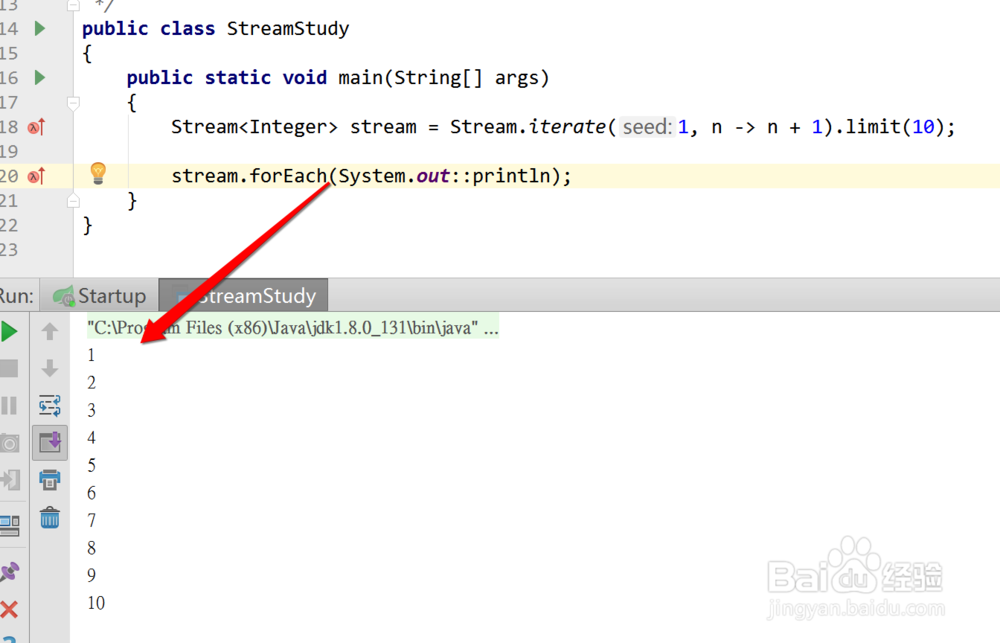Image resolution: width=1000 pixels, height=643 pixels.
Task: Run main method from line 16 gutter arrow
Action: tap(38, 77)
